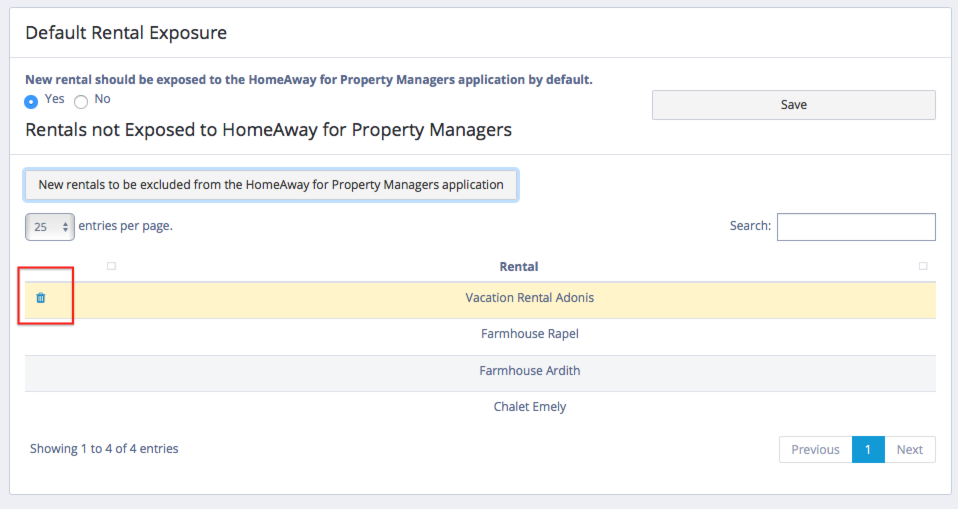Select the Vacation Rental Adonis row
The image size is (958, 509).
pos(529,298)
